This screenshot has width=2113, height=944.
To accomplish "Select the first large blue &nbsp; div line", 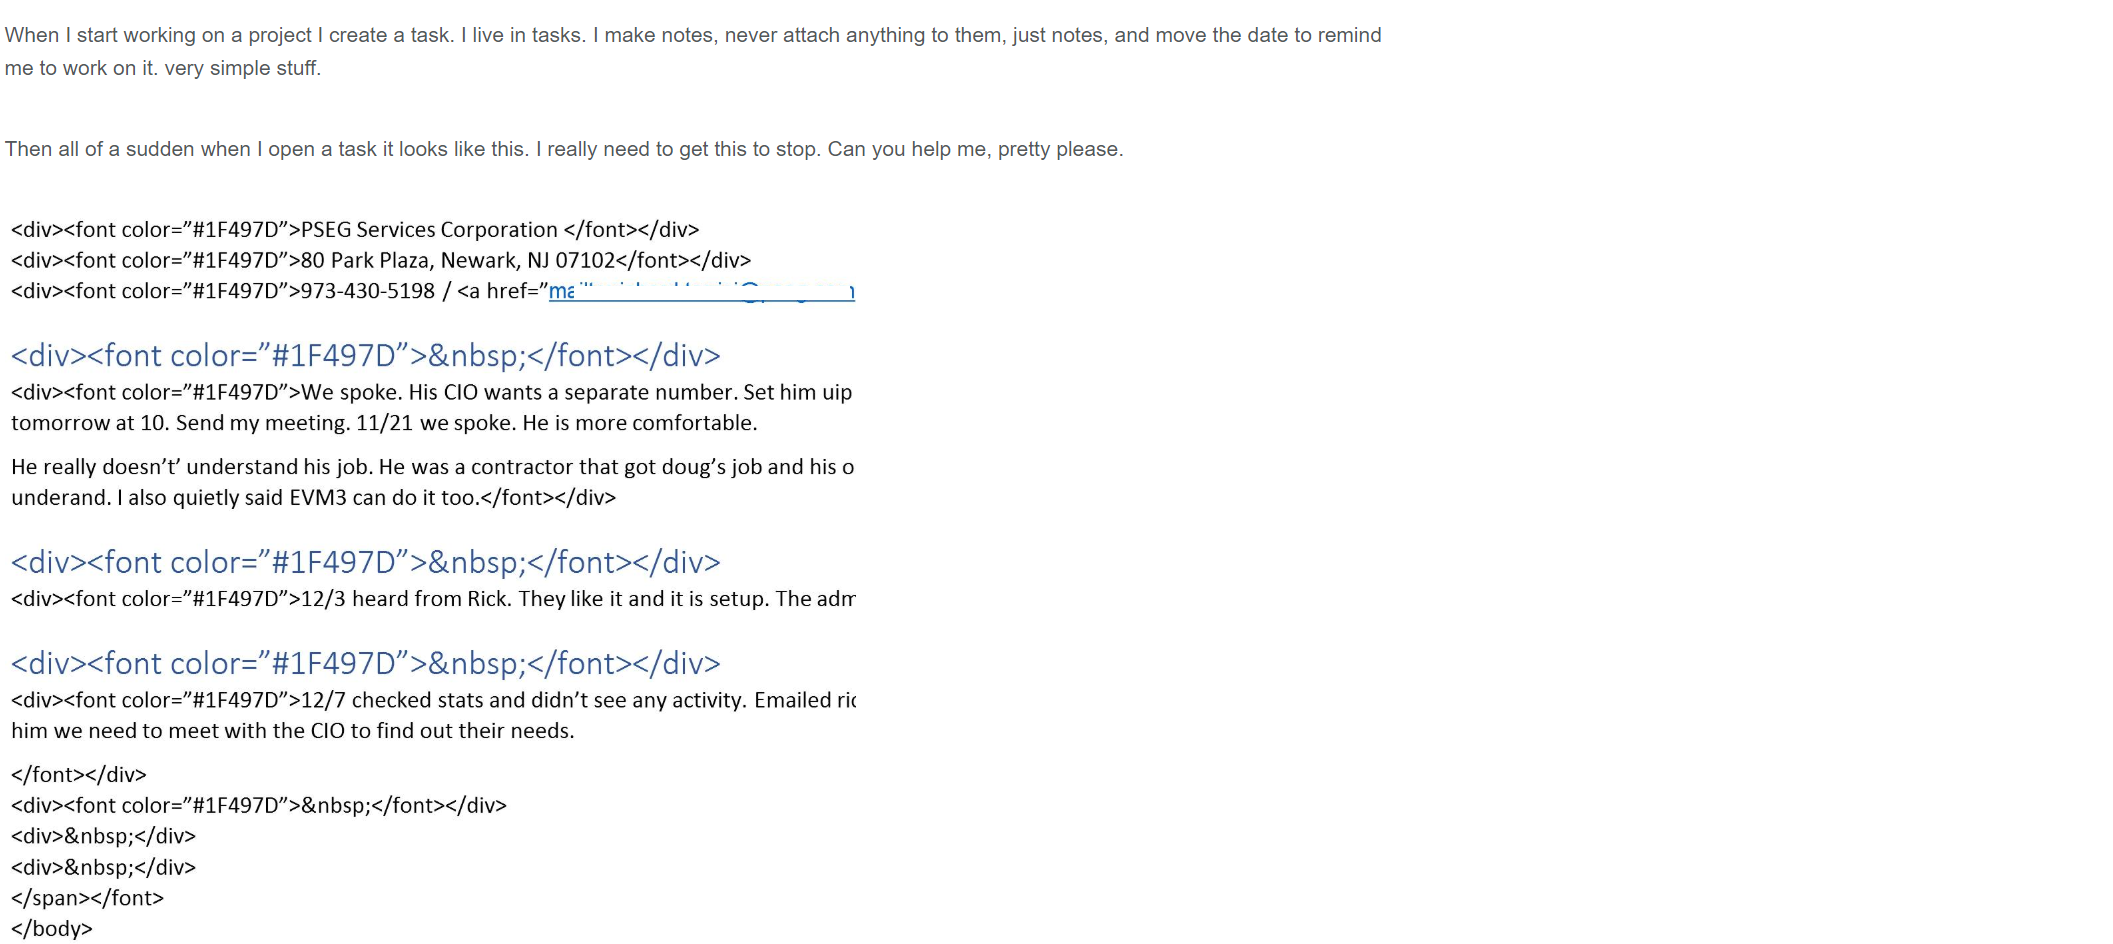I will 366,356.
